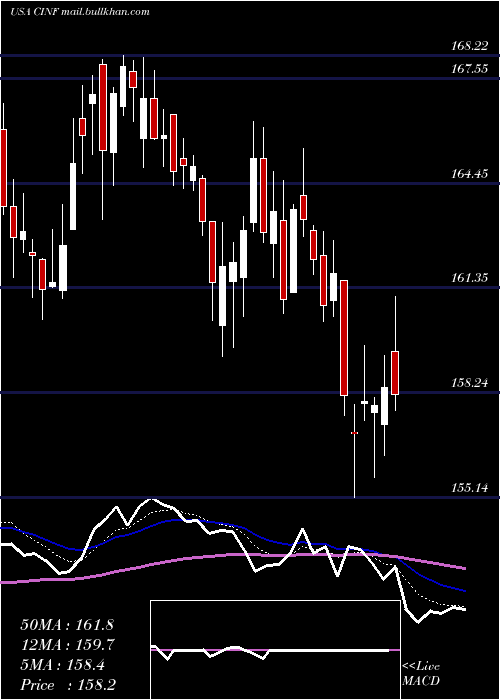500x700 pixels.
Task: Click the 158.24 price level label
Action: point(469,383)
